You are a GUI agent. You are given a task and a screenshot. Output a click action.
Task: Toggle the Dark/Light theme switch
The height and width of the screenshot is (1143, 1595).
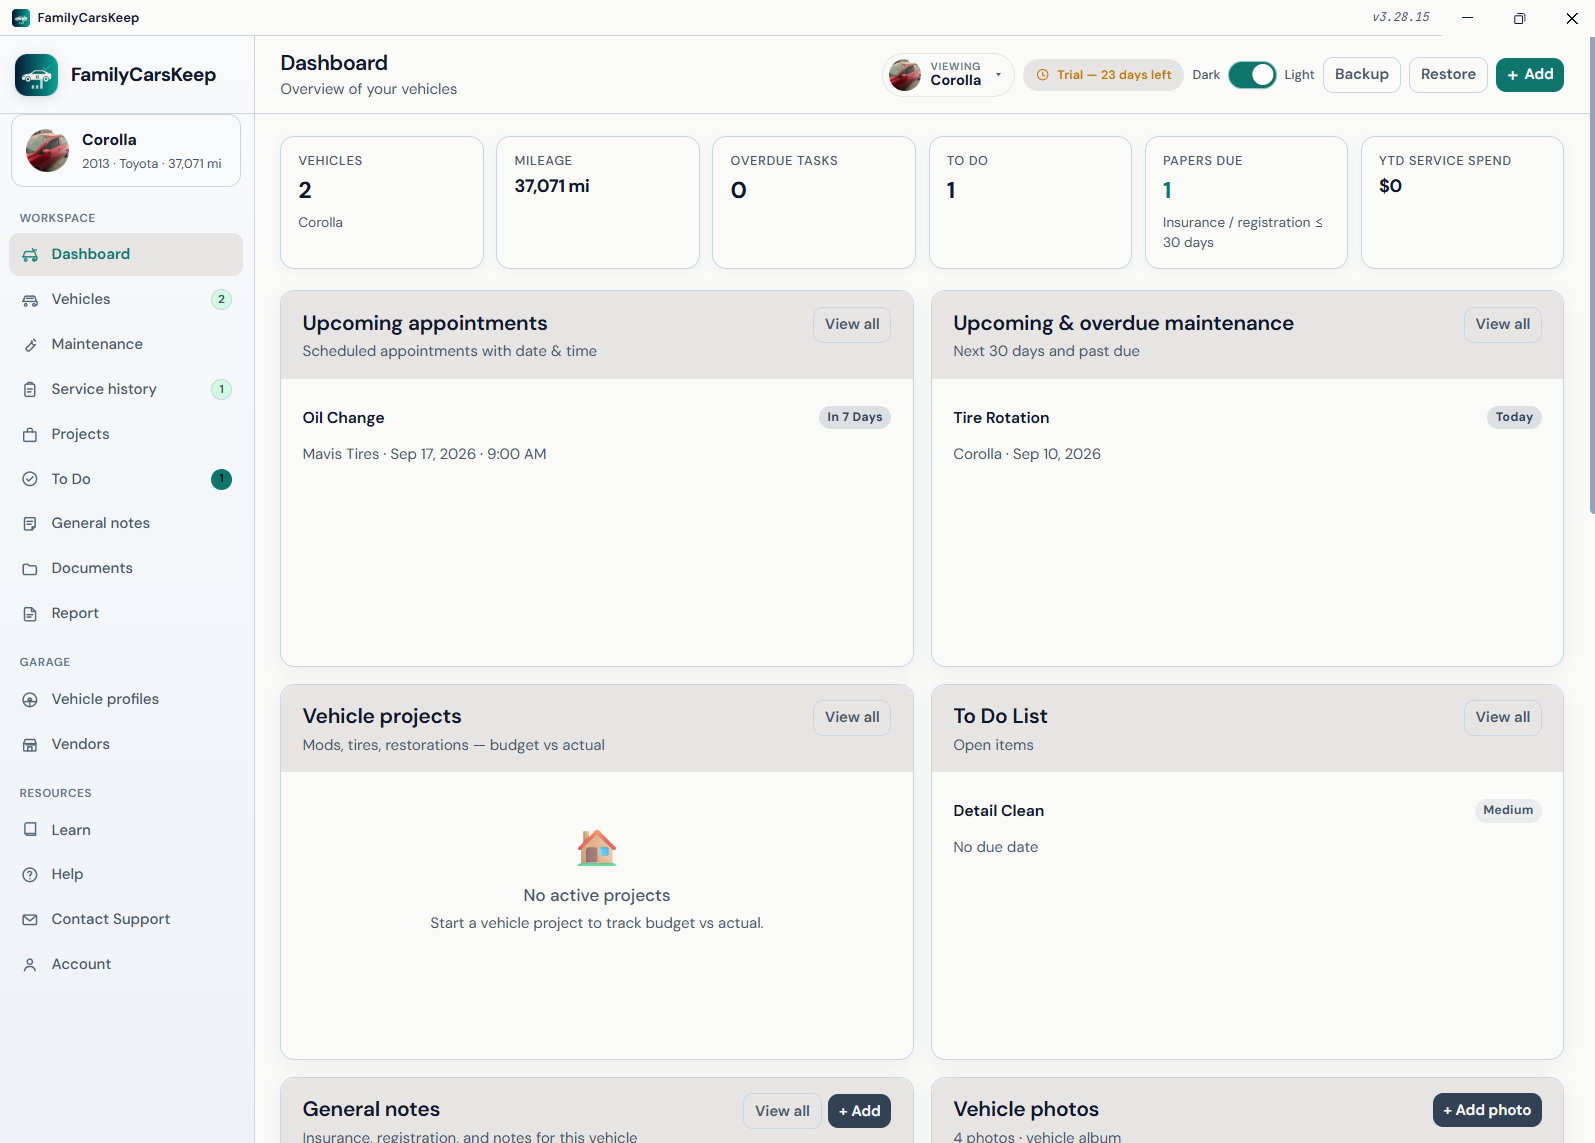1252,75
